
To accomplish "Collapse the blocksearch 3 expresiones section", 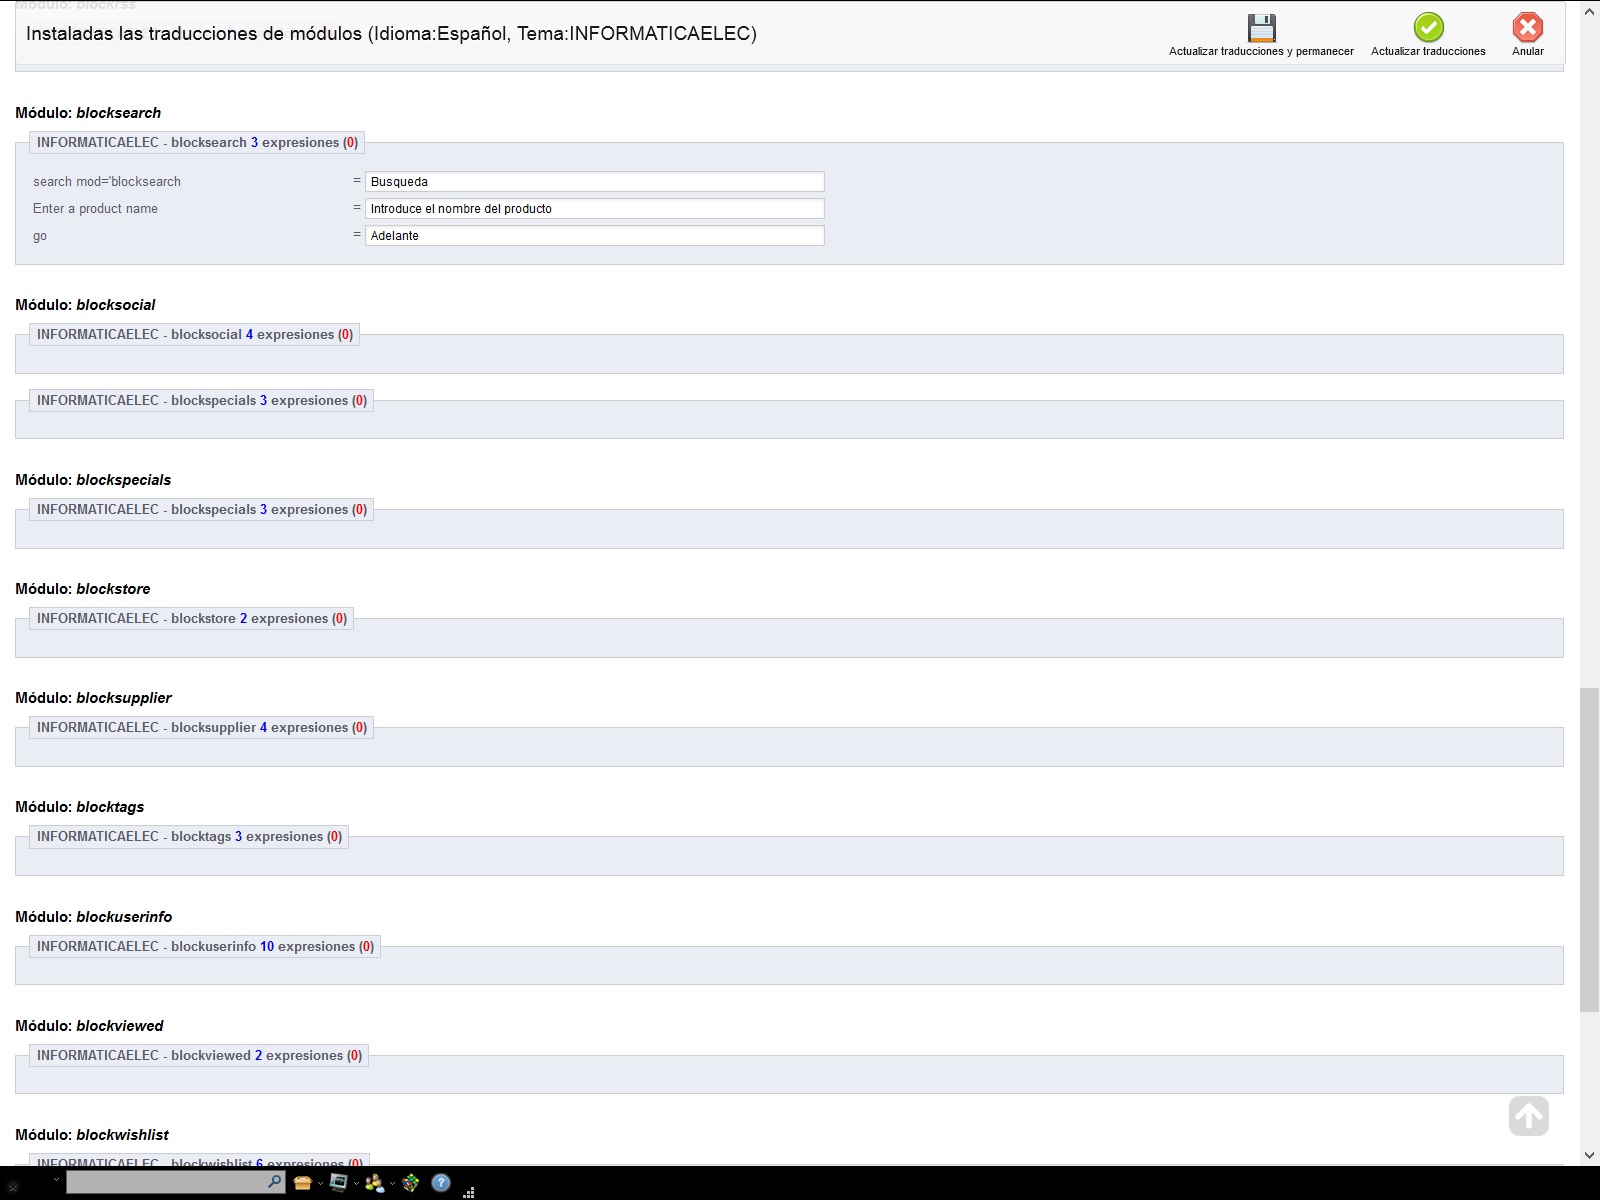I will (x=197, y=142).
